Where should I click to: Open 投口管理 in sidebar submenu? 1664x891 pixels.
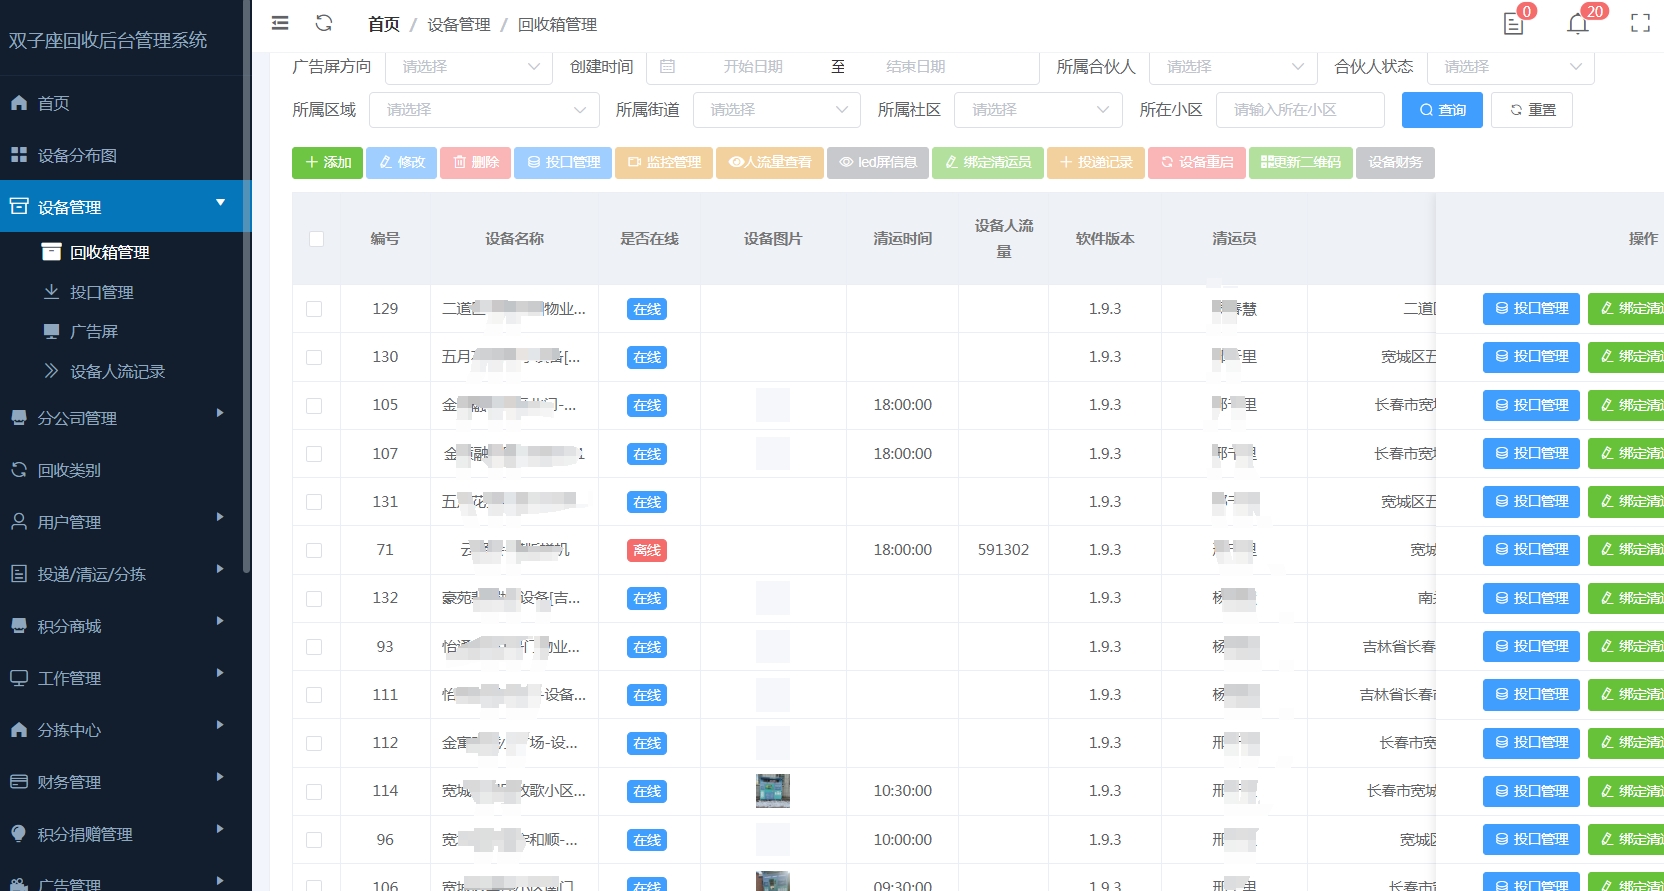tap(101, 292)
